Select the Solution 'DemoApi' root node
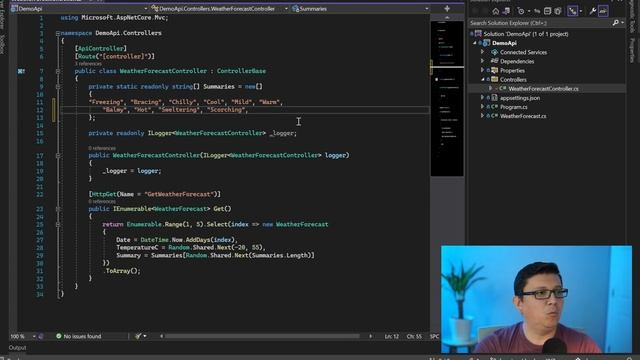The width and height of the screenshot is (640, 360). tap(526, 34)
